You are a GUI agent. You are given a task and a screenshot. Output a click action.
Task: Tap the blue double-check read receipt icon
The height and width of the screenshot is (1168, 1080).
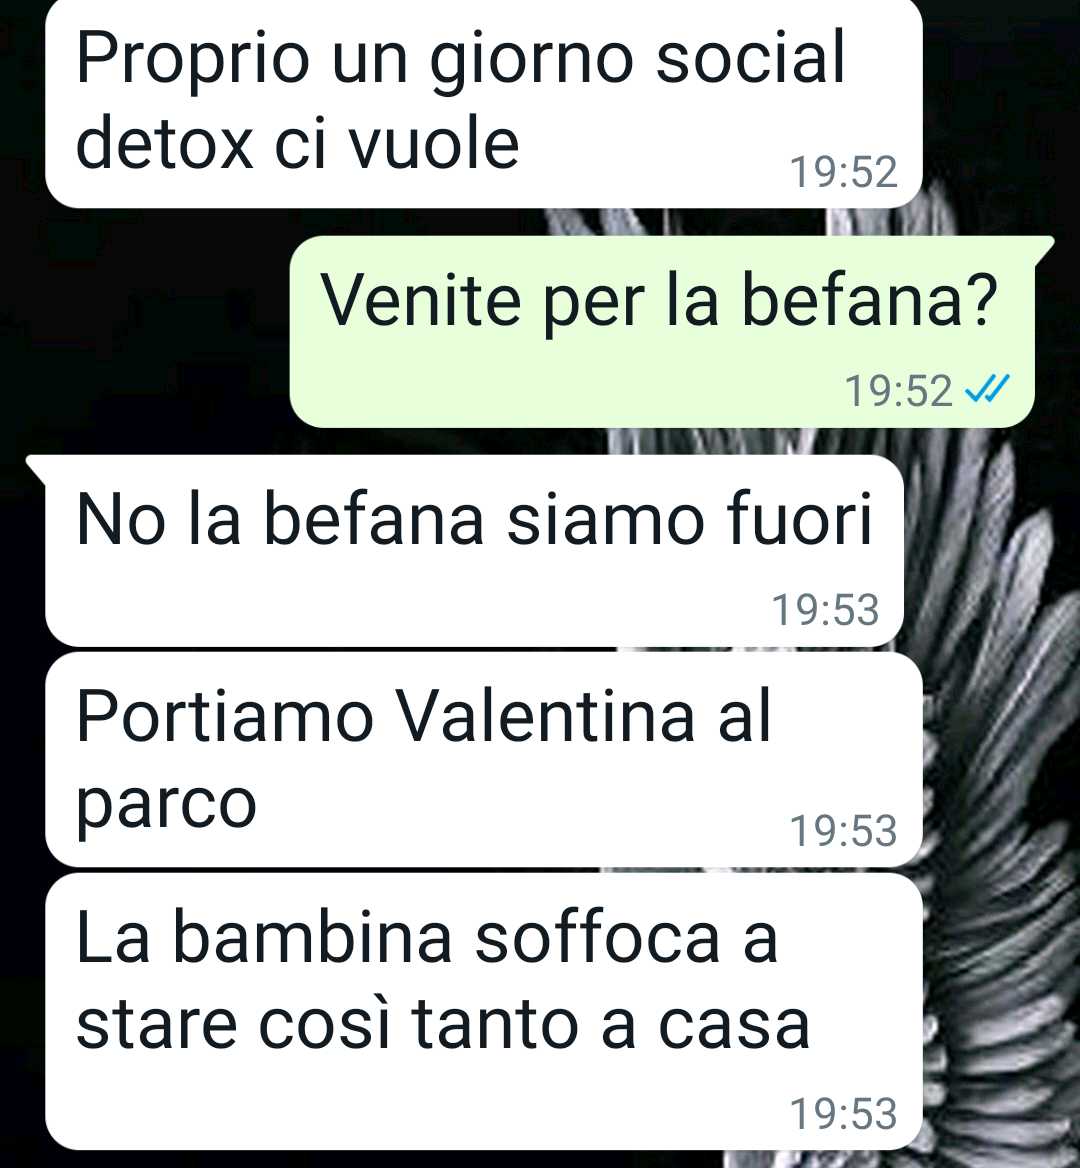987,389
